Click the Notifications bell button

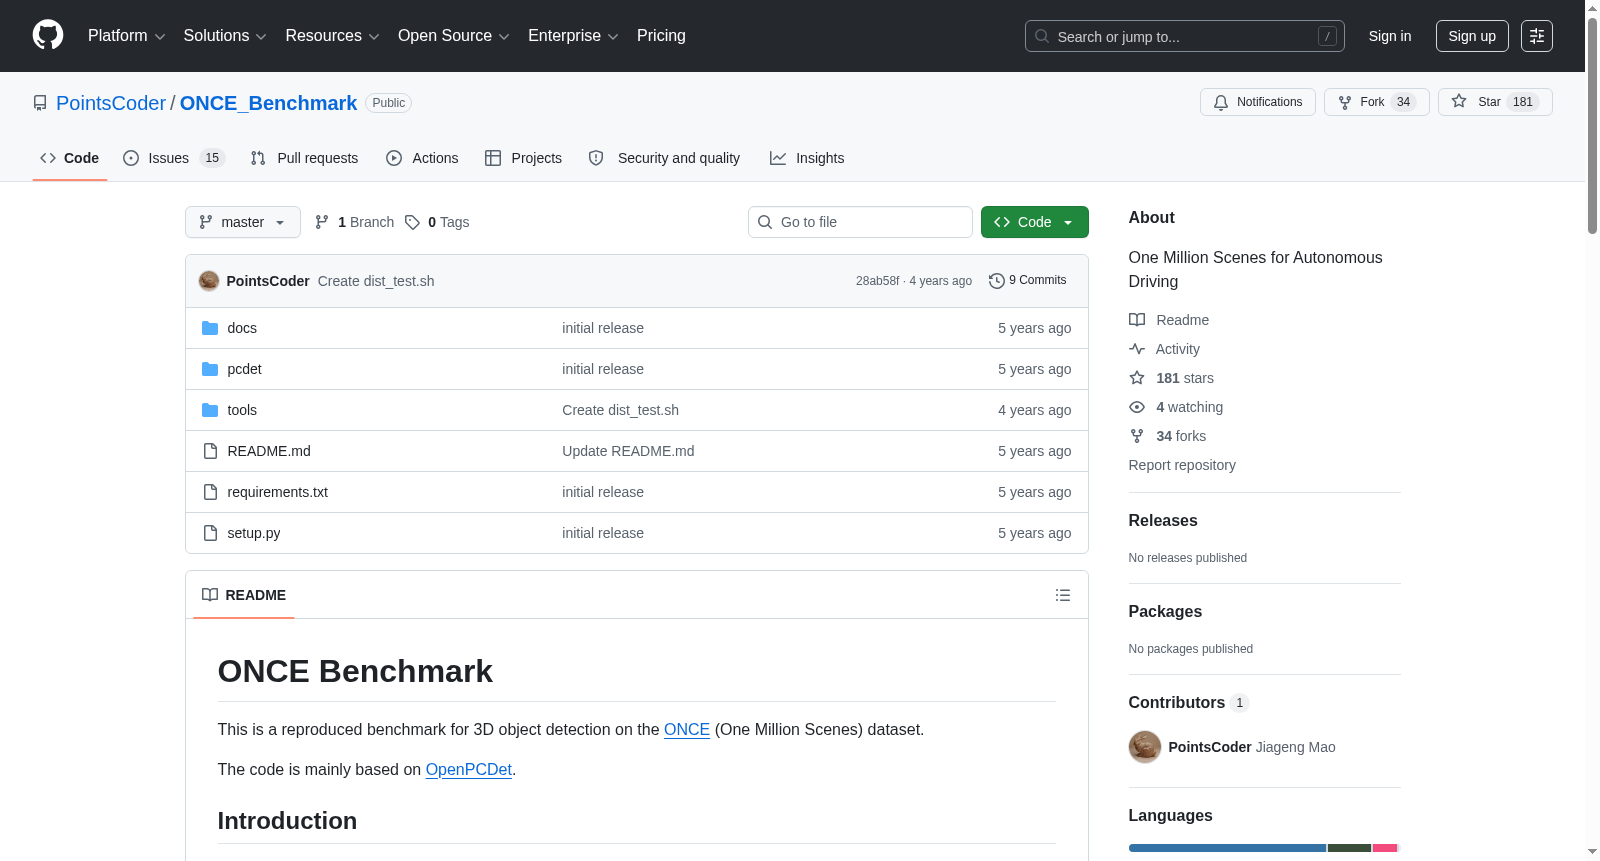coord(1257,102)
